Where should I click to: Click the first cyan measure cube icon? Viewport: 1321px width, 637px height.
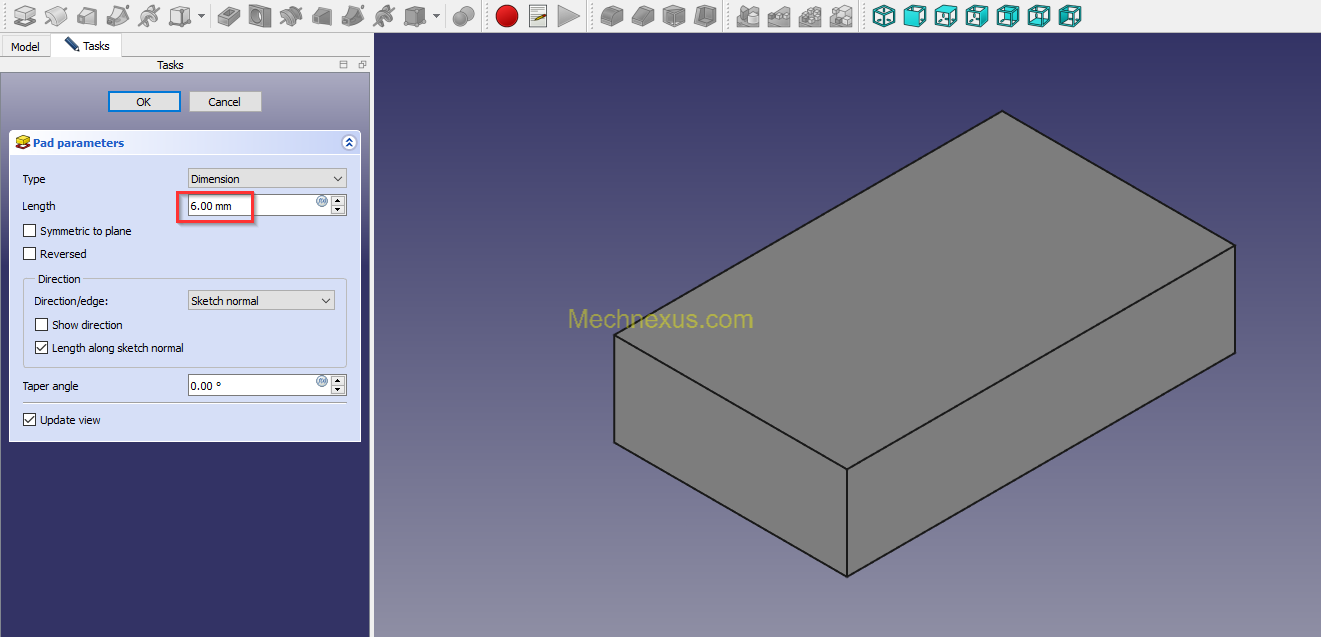(x=884, y=16)
